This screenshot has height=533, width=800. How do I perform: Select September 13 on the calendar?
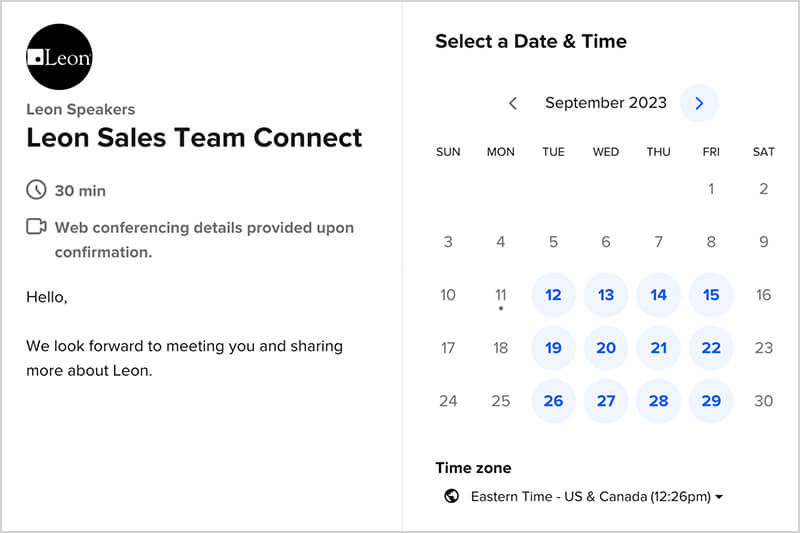606,295
